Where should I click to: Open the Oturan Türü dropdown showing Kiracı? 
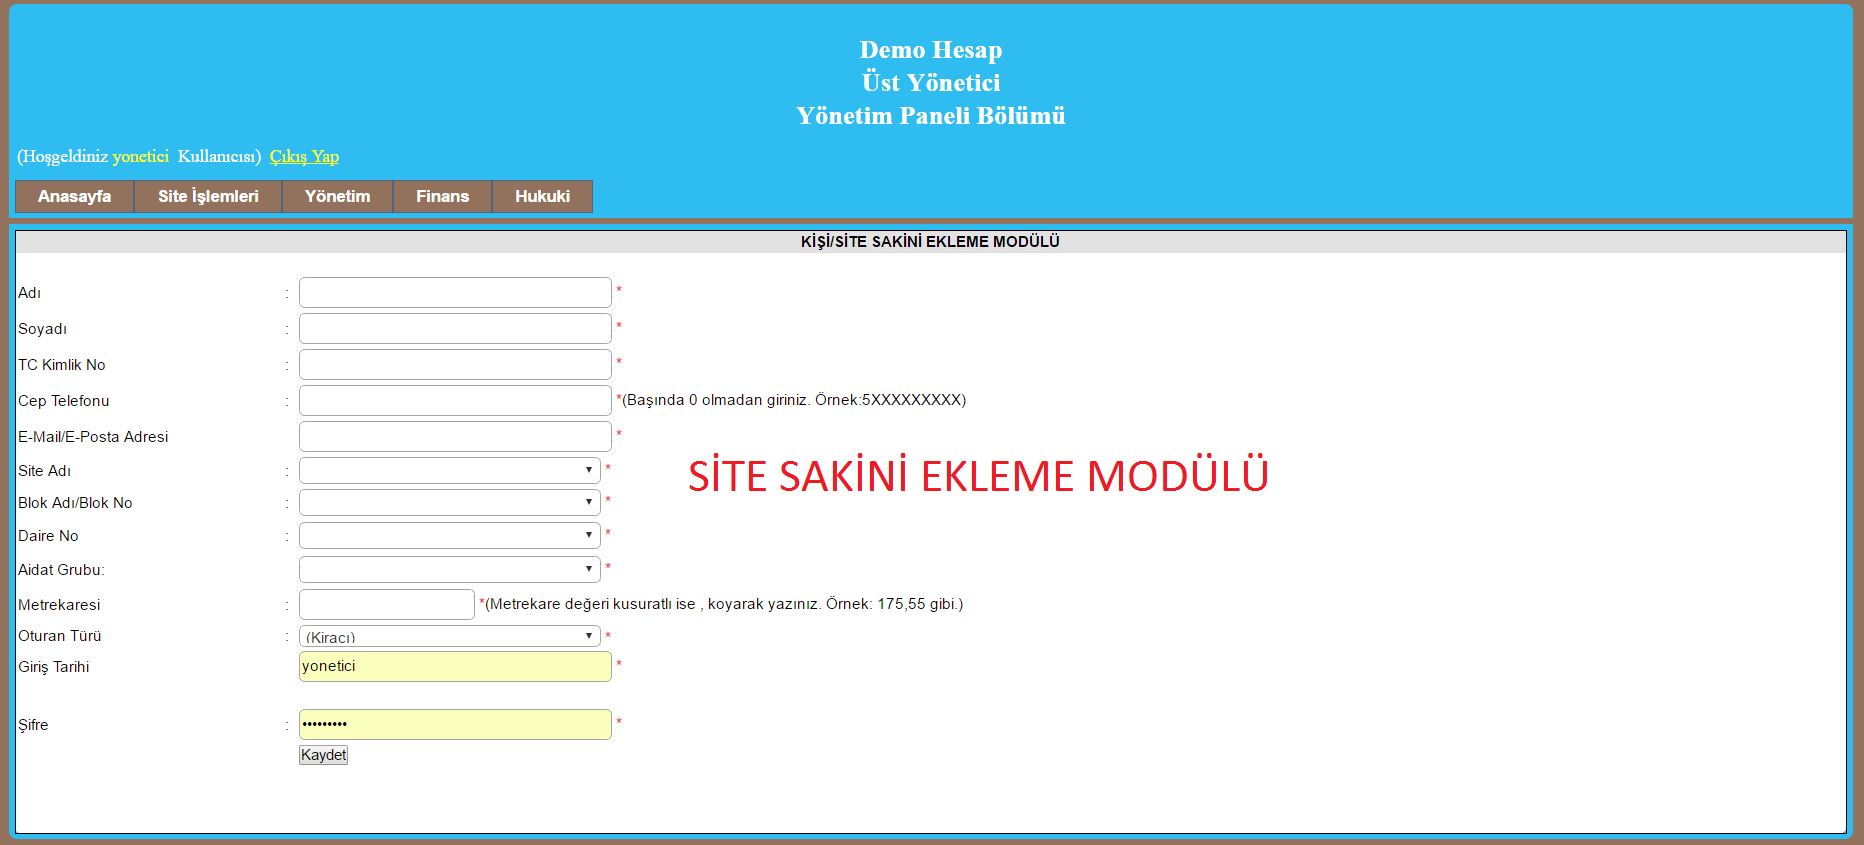(449, 636)
